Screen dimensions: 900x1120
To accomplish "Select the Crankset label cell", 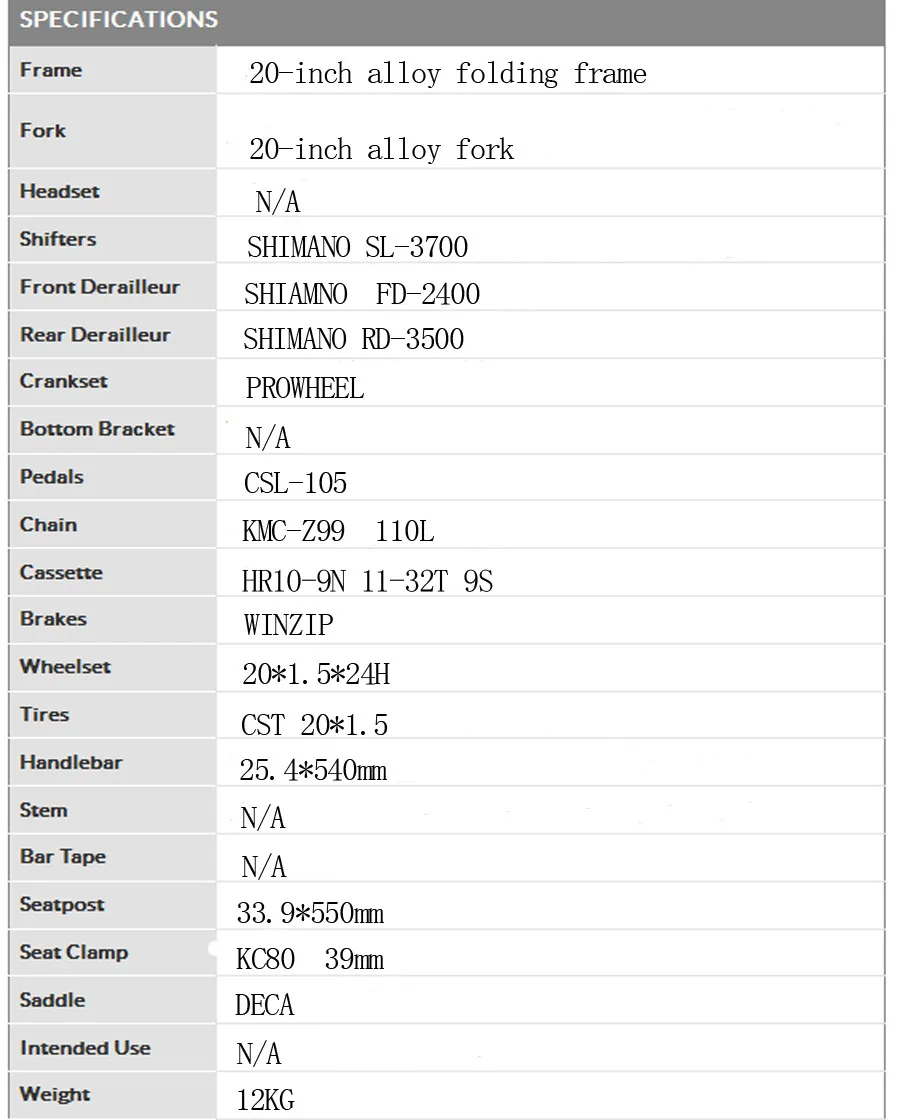I will (x=112, y=382).
